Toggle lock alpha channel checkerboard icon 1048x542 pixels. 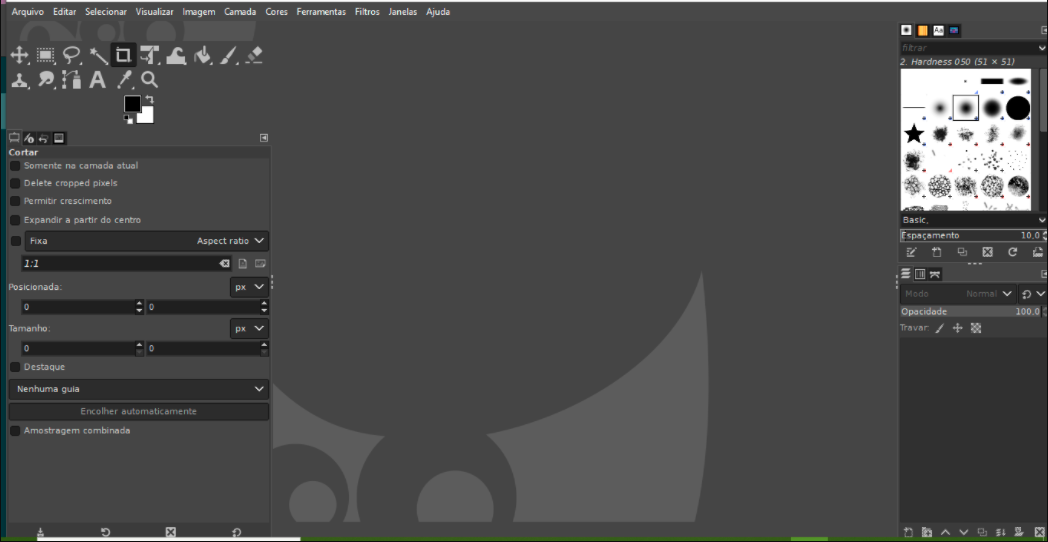point(976,328)
